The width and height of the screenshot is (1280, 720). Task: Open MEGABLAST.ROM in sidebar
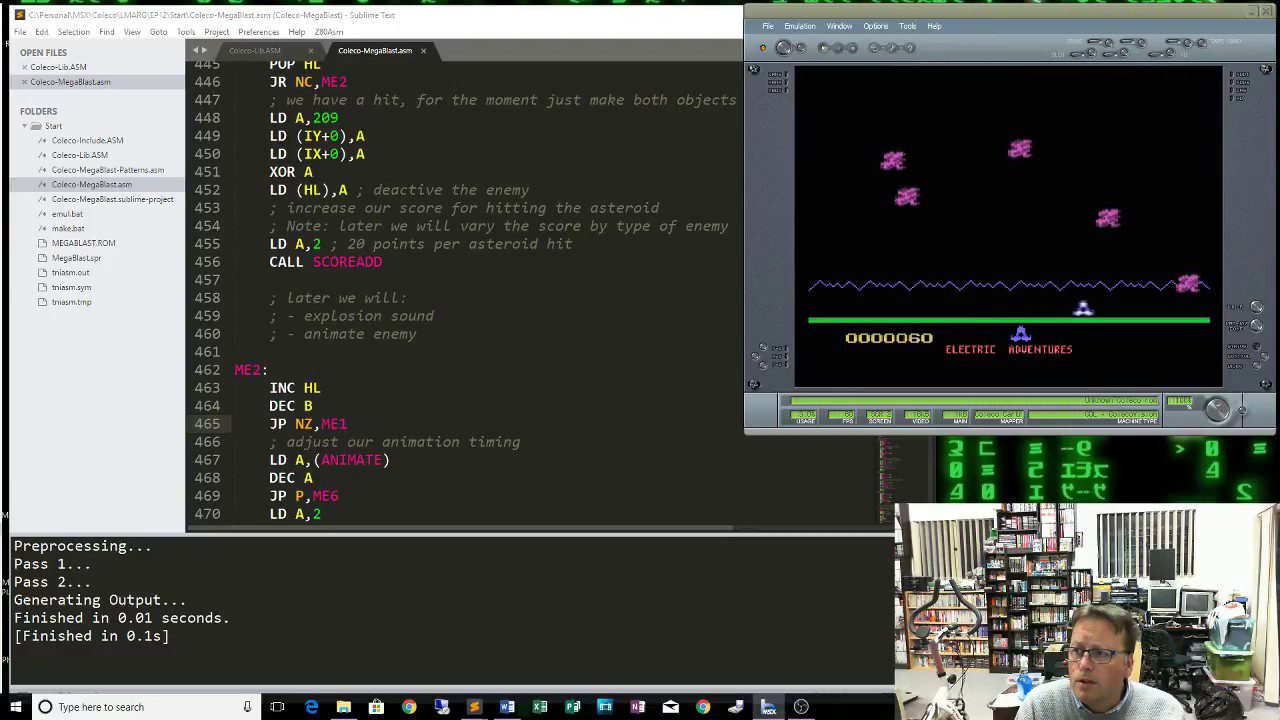point(83,243)
